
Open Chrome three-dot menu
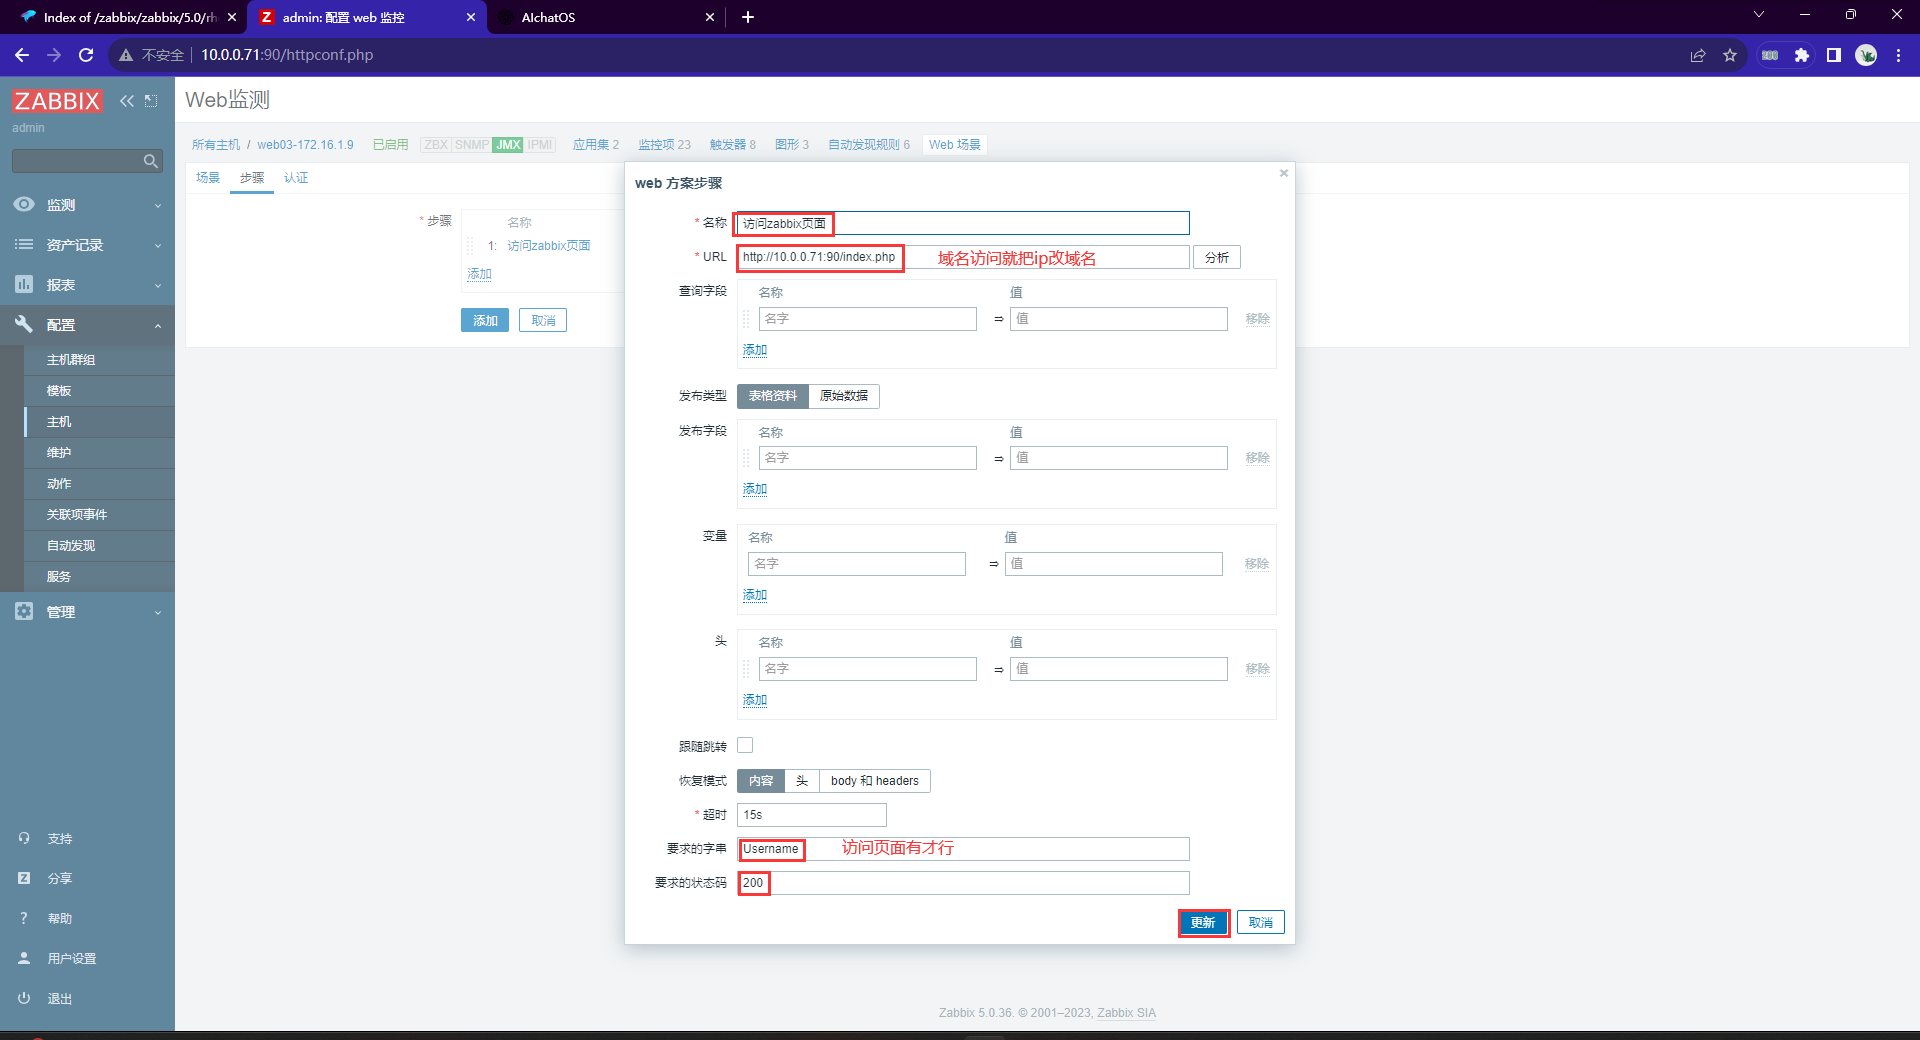[x=1898, y=55]
